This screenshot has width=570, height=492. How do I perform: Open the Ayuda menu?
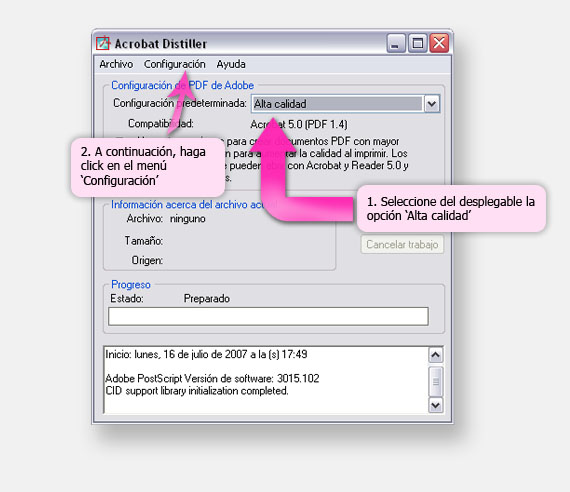coord(231,64)
